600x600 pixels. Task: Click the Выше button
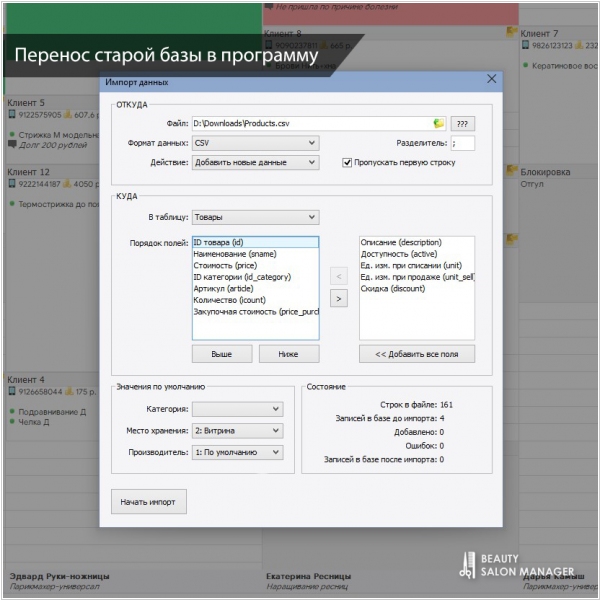(x=222, y=354)
